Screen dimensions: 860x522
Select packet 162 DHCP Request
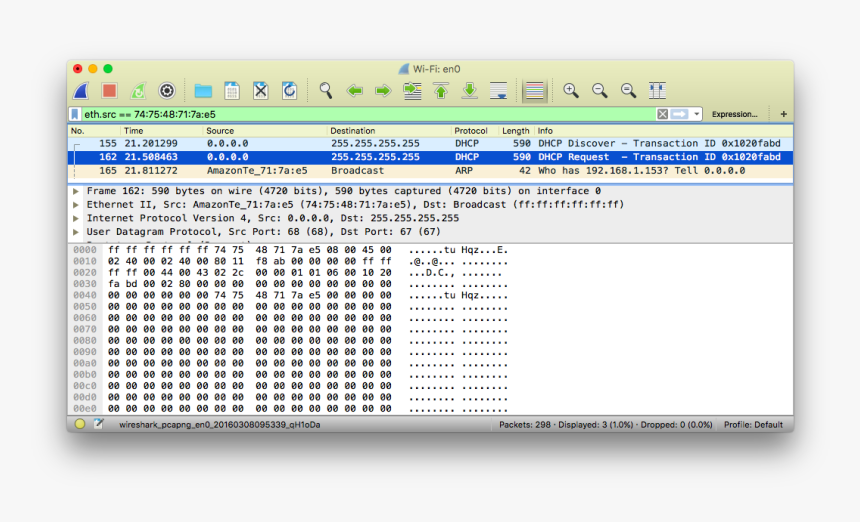pos(430,157)
